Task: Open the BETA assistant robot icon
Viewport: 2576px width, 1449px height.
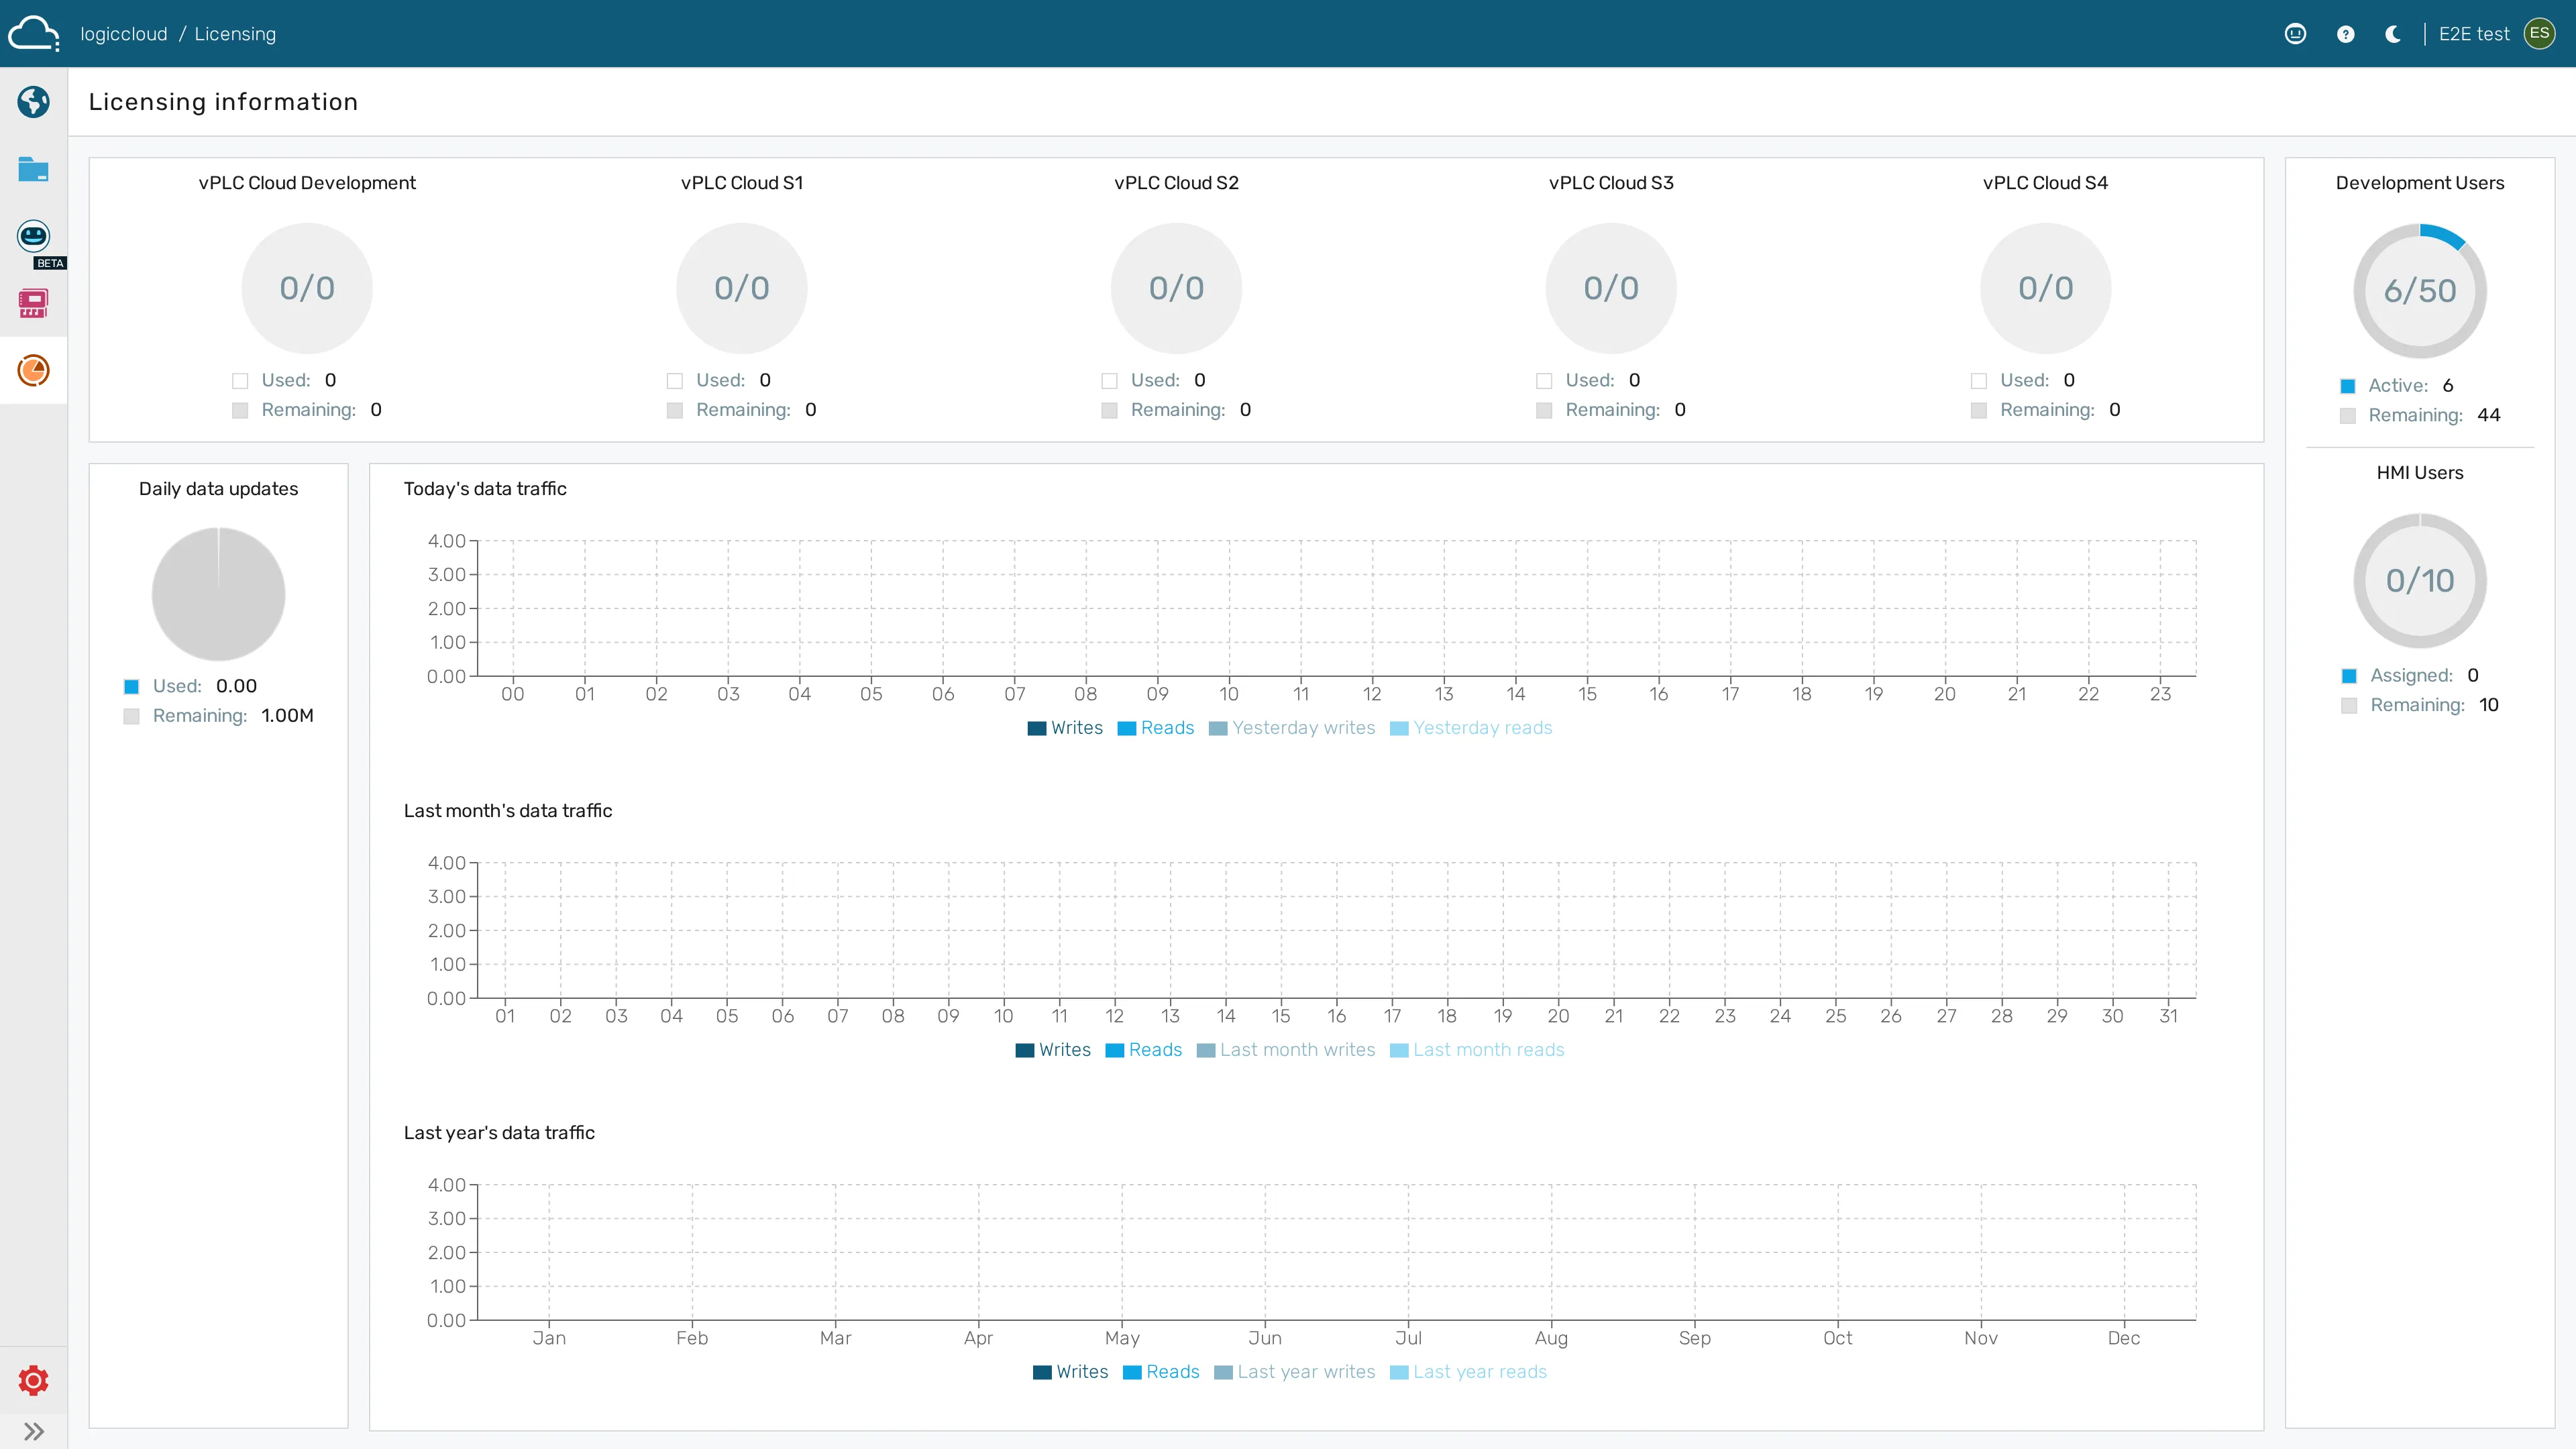Action: click(x=33, y=237)
